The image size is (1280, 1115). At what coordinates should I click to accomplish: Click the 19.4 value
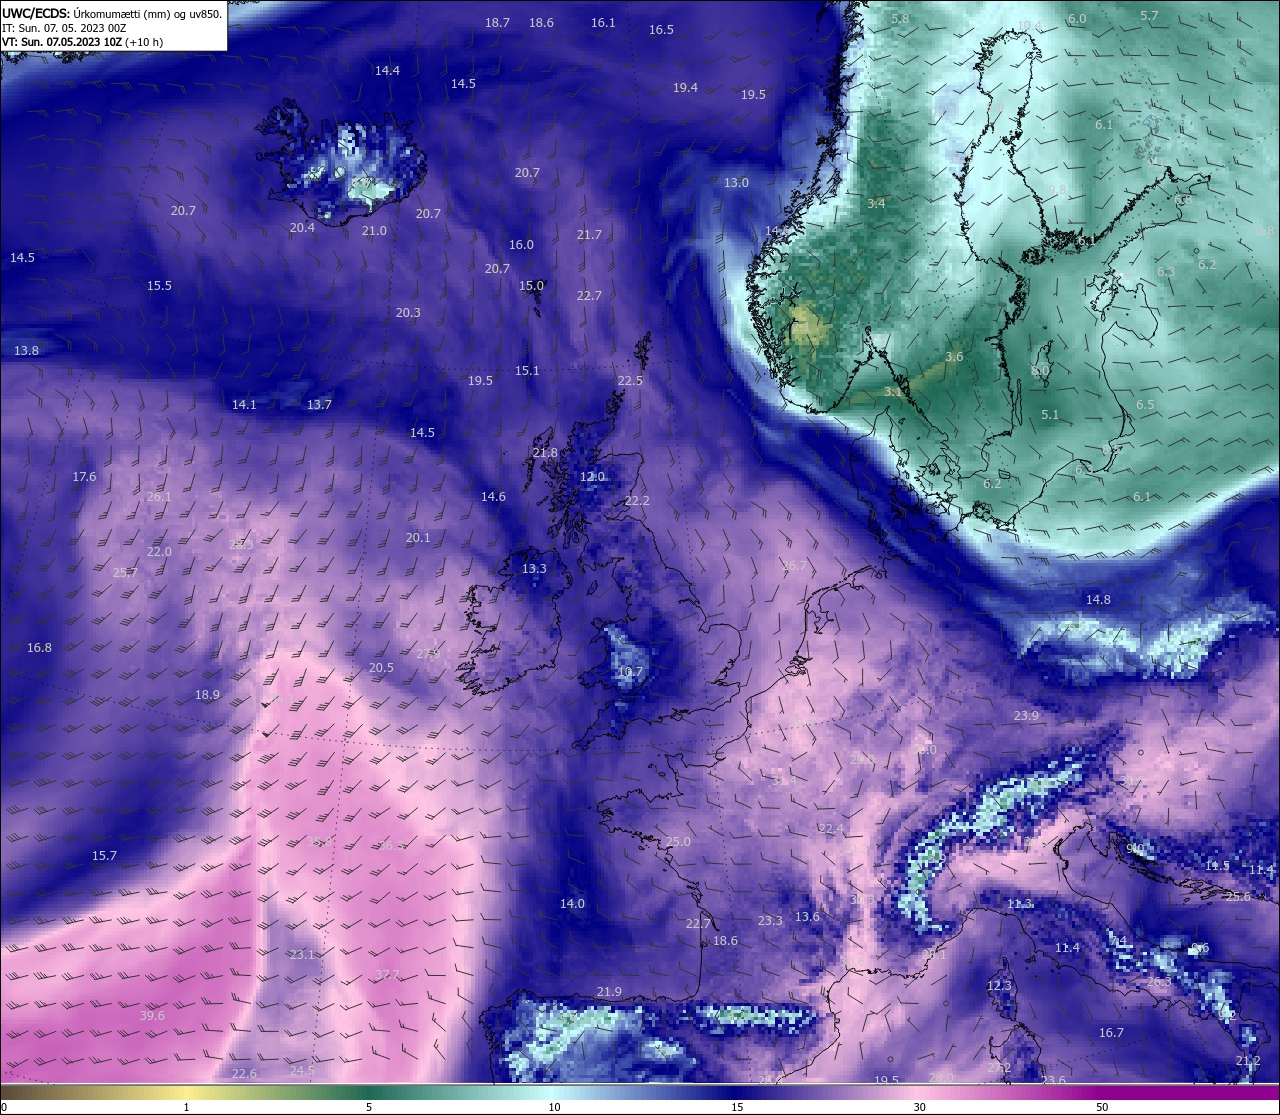click(x=685, y=88)
